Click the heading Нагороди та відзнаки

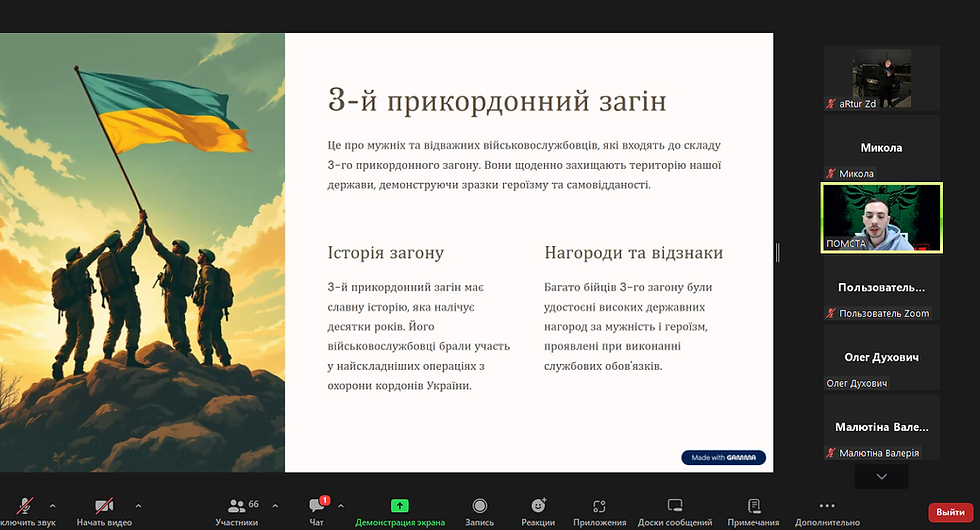point(633,252)
